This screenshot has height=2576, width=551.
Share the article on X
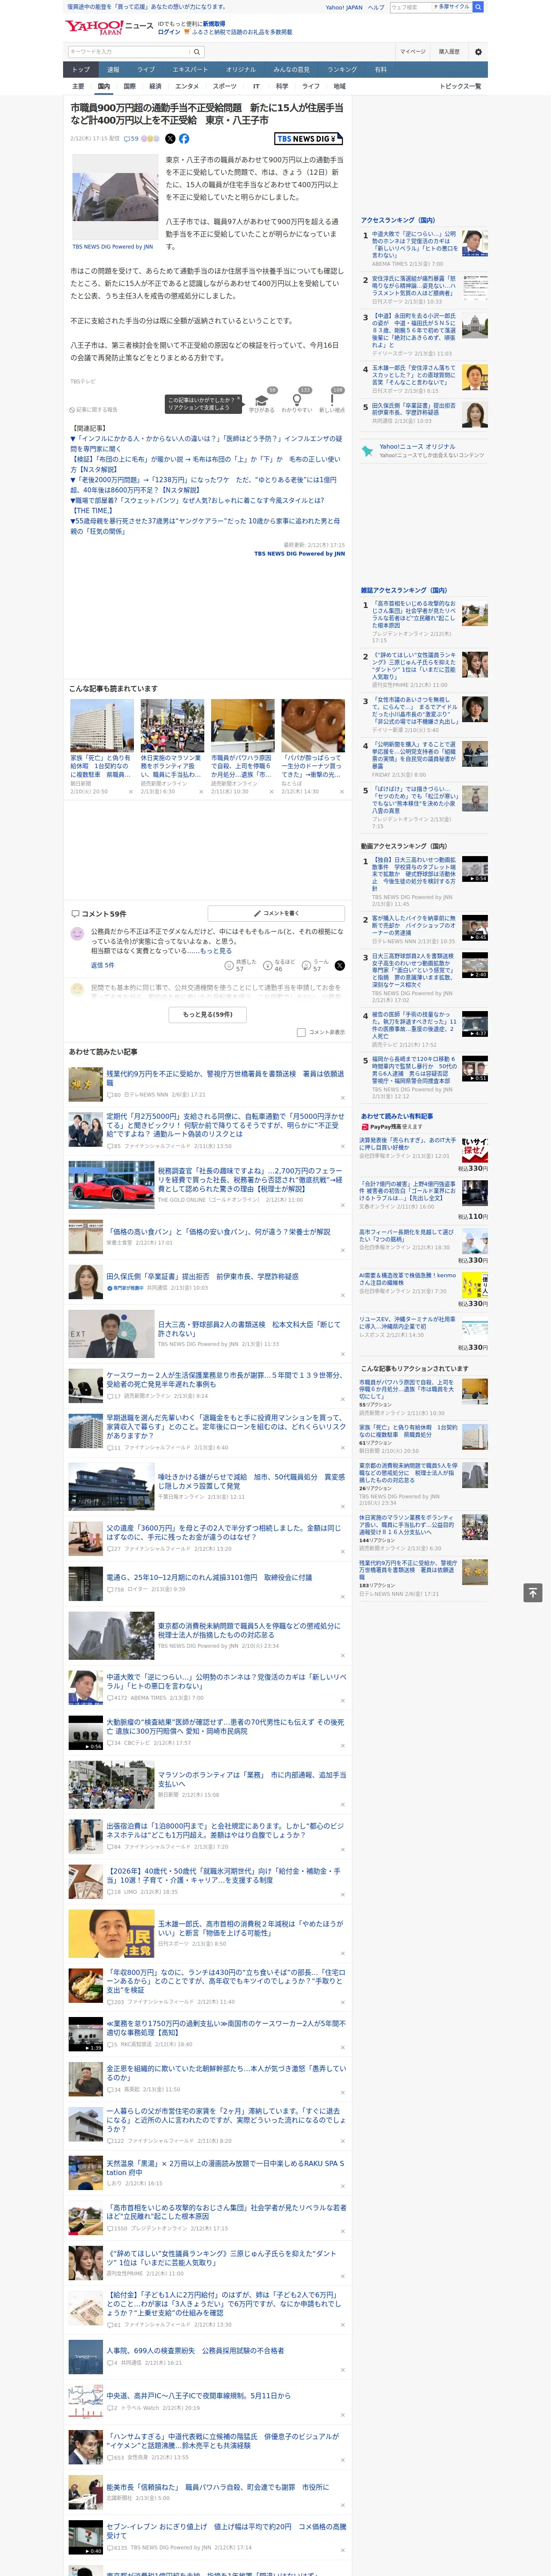(170, 139)
